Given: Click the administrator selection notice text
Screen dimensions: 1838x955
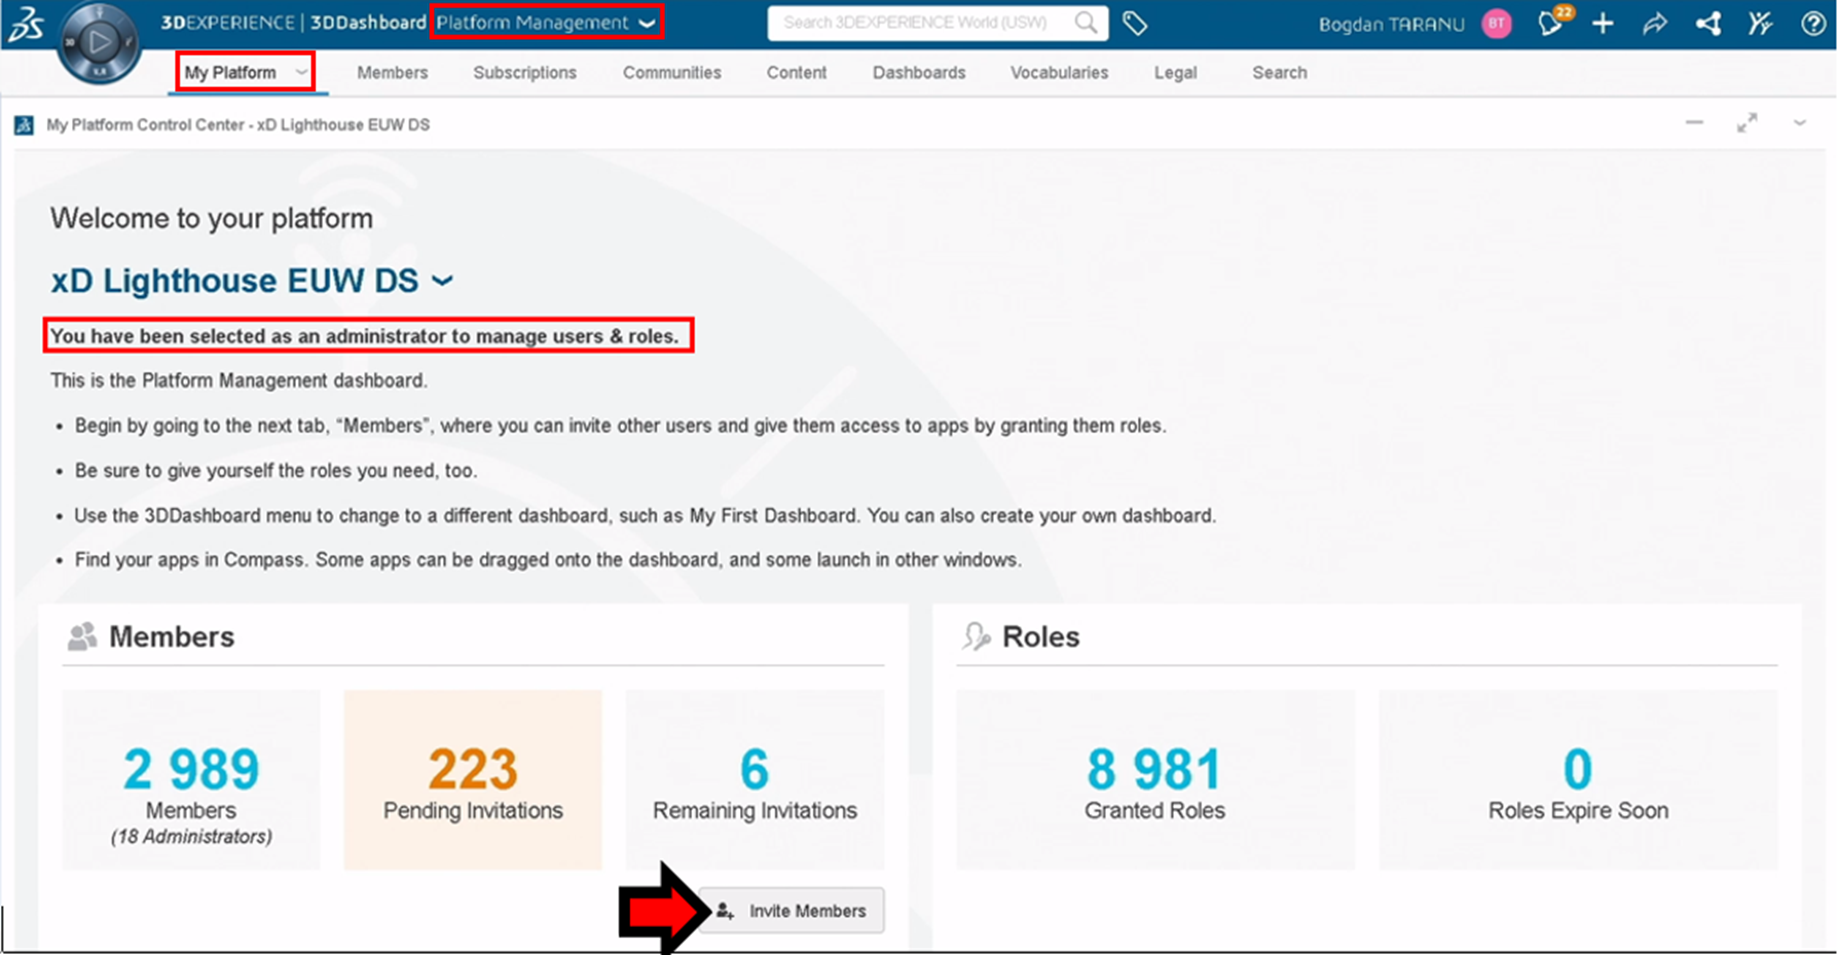Looking at the screenshot, I should tap(364, 336).
